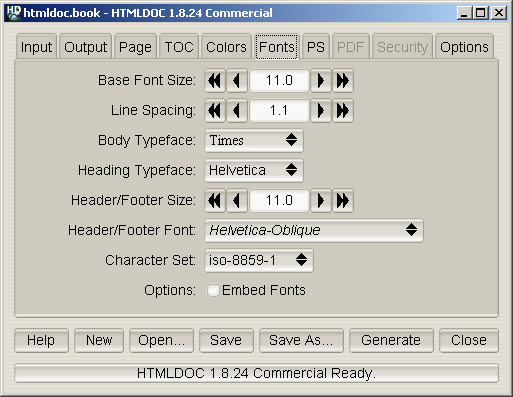
Task: Expand the Header/Footer Font dropdown
Action: (314, 231)
